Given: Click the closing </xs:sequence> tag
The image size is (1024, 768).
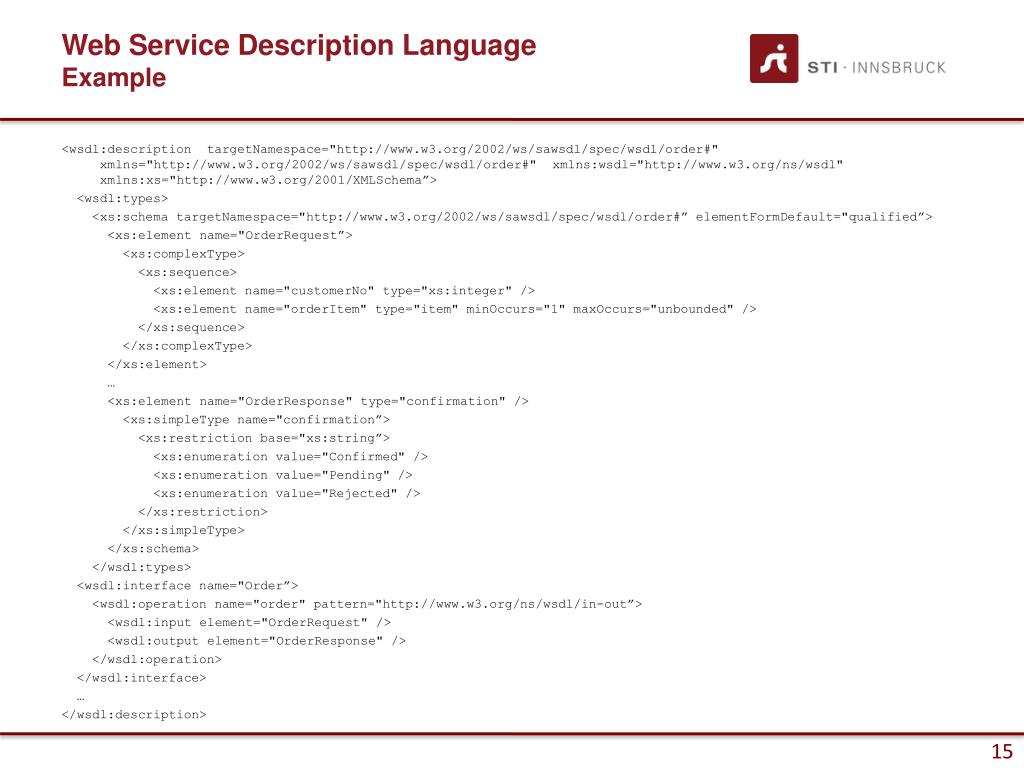Looking at the screenshot, I should (x=191, y=327).
